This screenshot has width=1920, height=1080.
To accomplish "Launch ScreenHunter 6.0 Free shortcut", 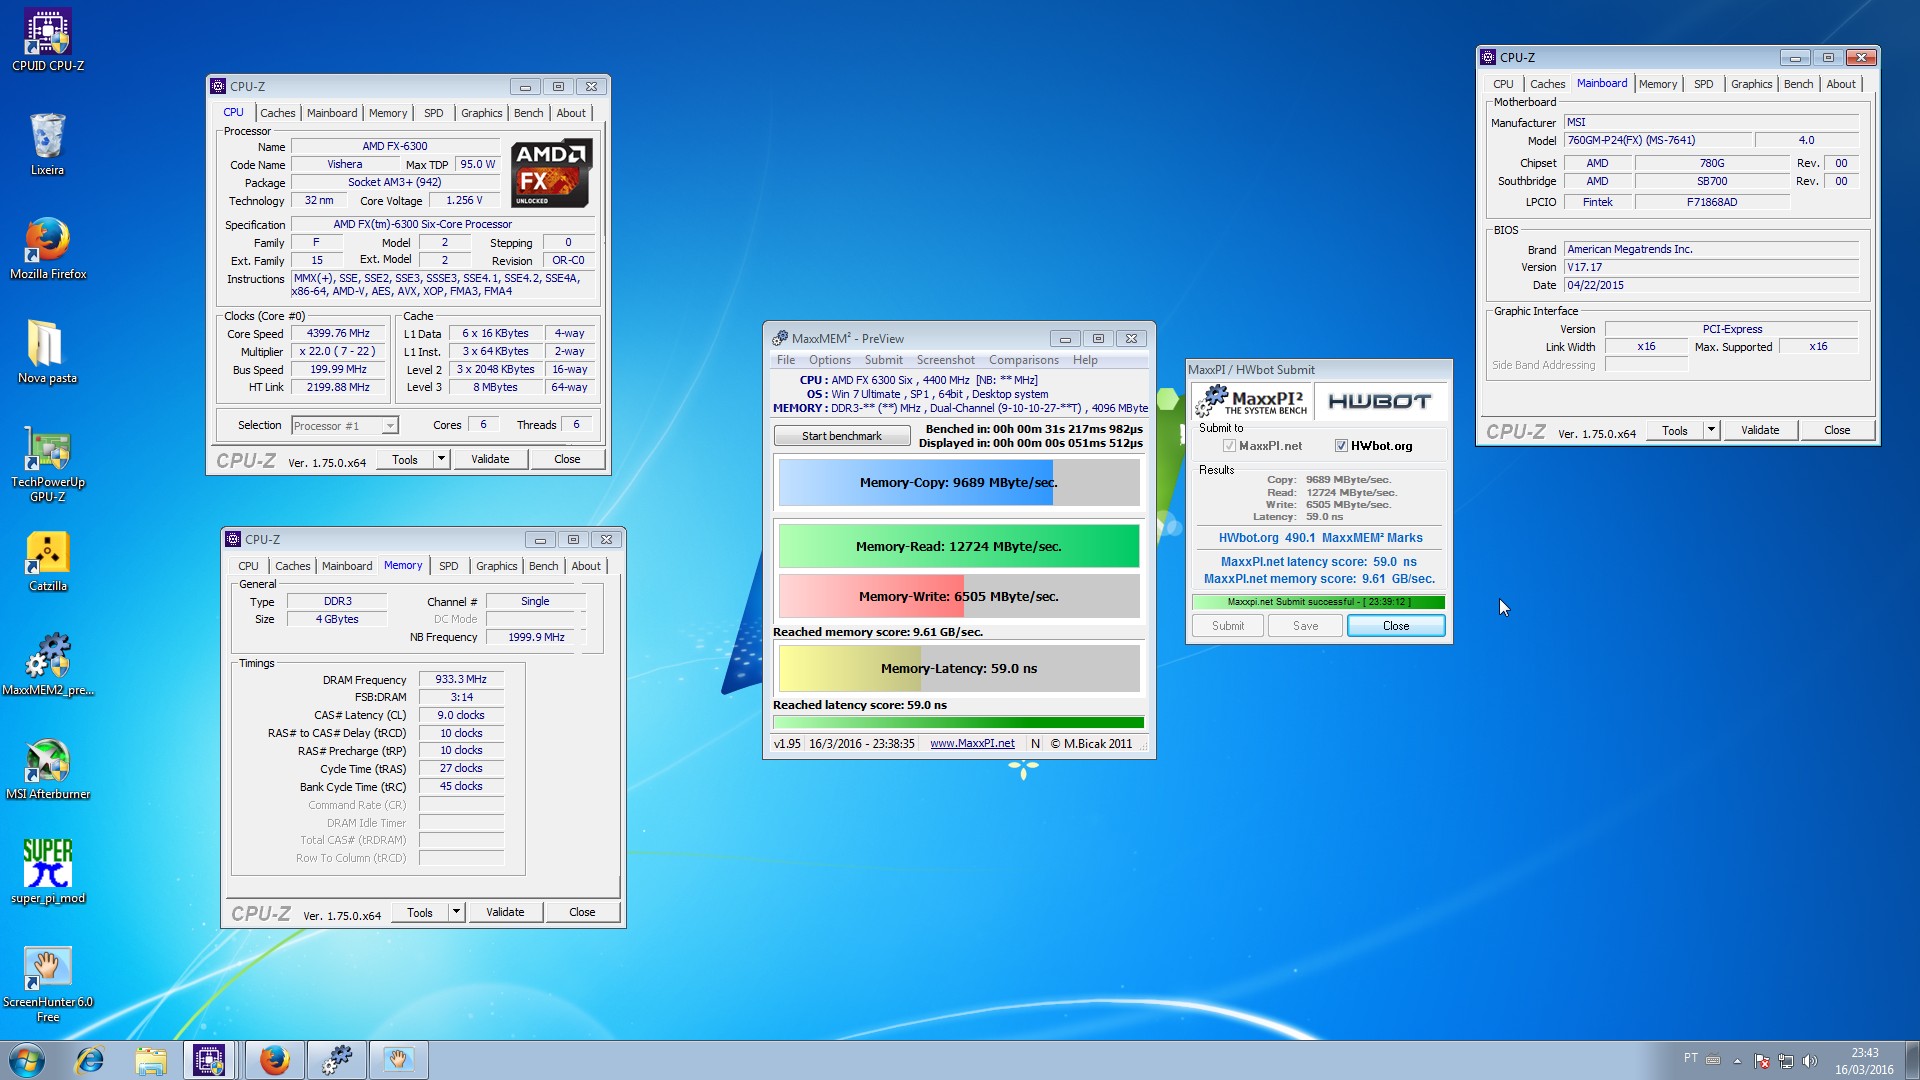I will coord(47,984).
